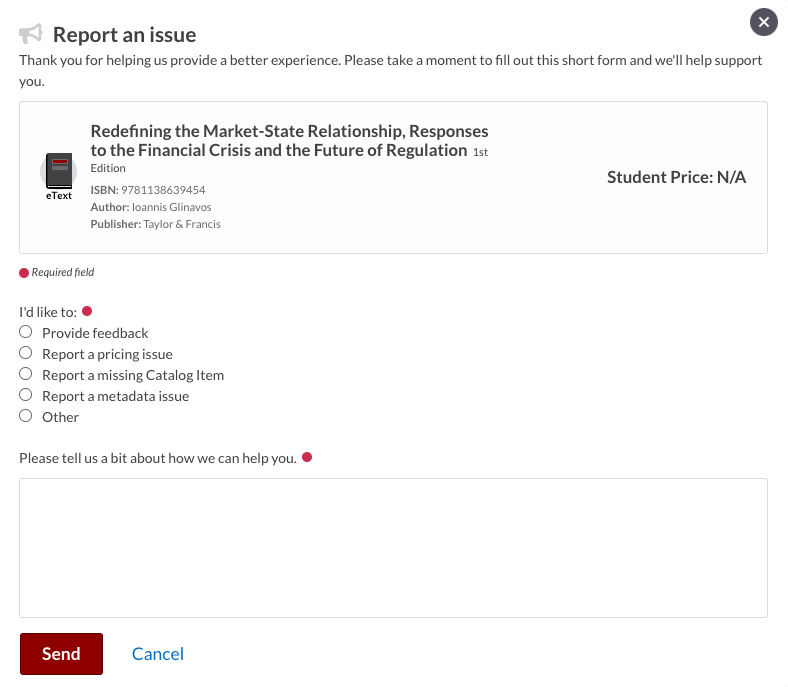Viewport: 788px width, 687px height.
Task: Click the red dot beside Required field legend
Action: [x=24, y=273]
